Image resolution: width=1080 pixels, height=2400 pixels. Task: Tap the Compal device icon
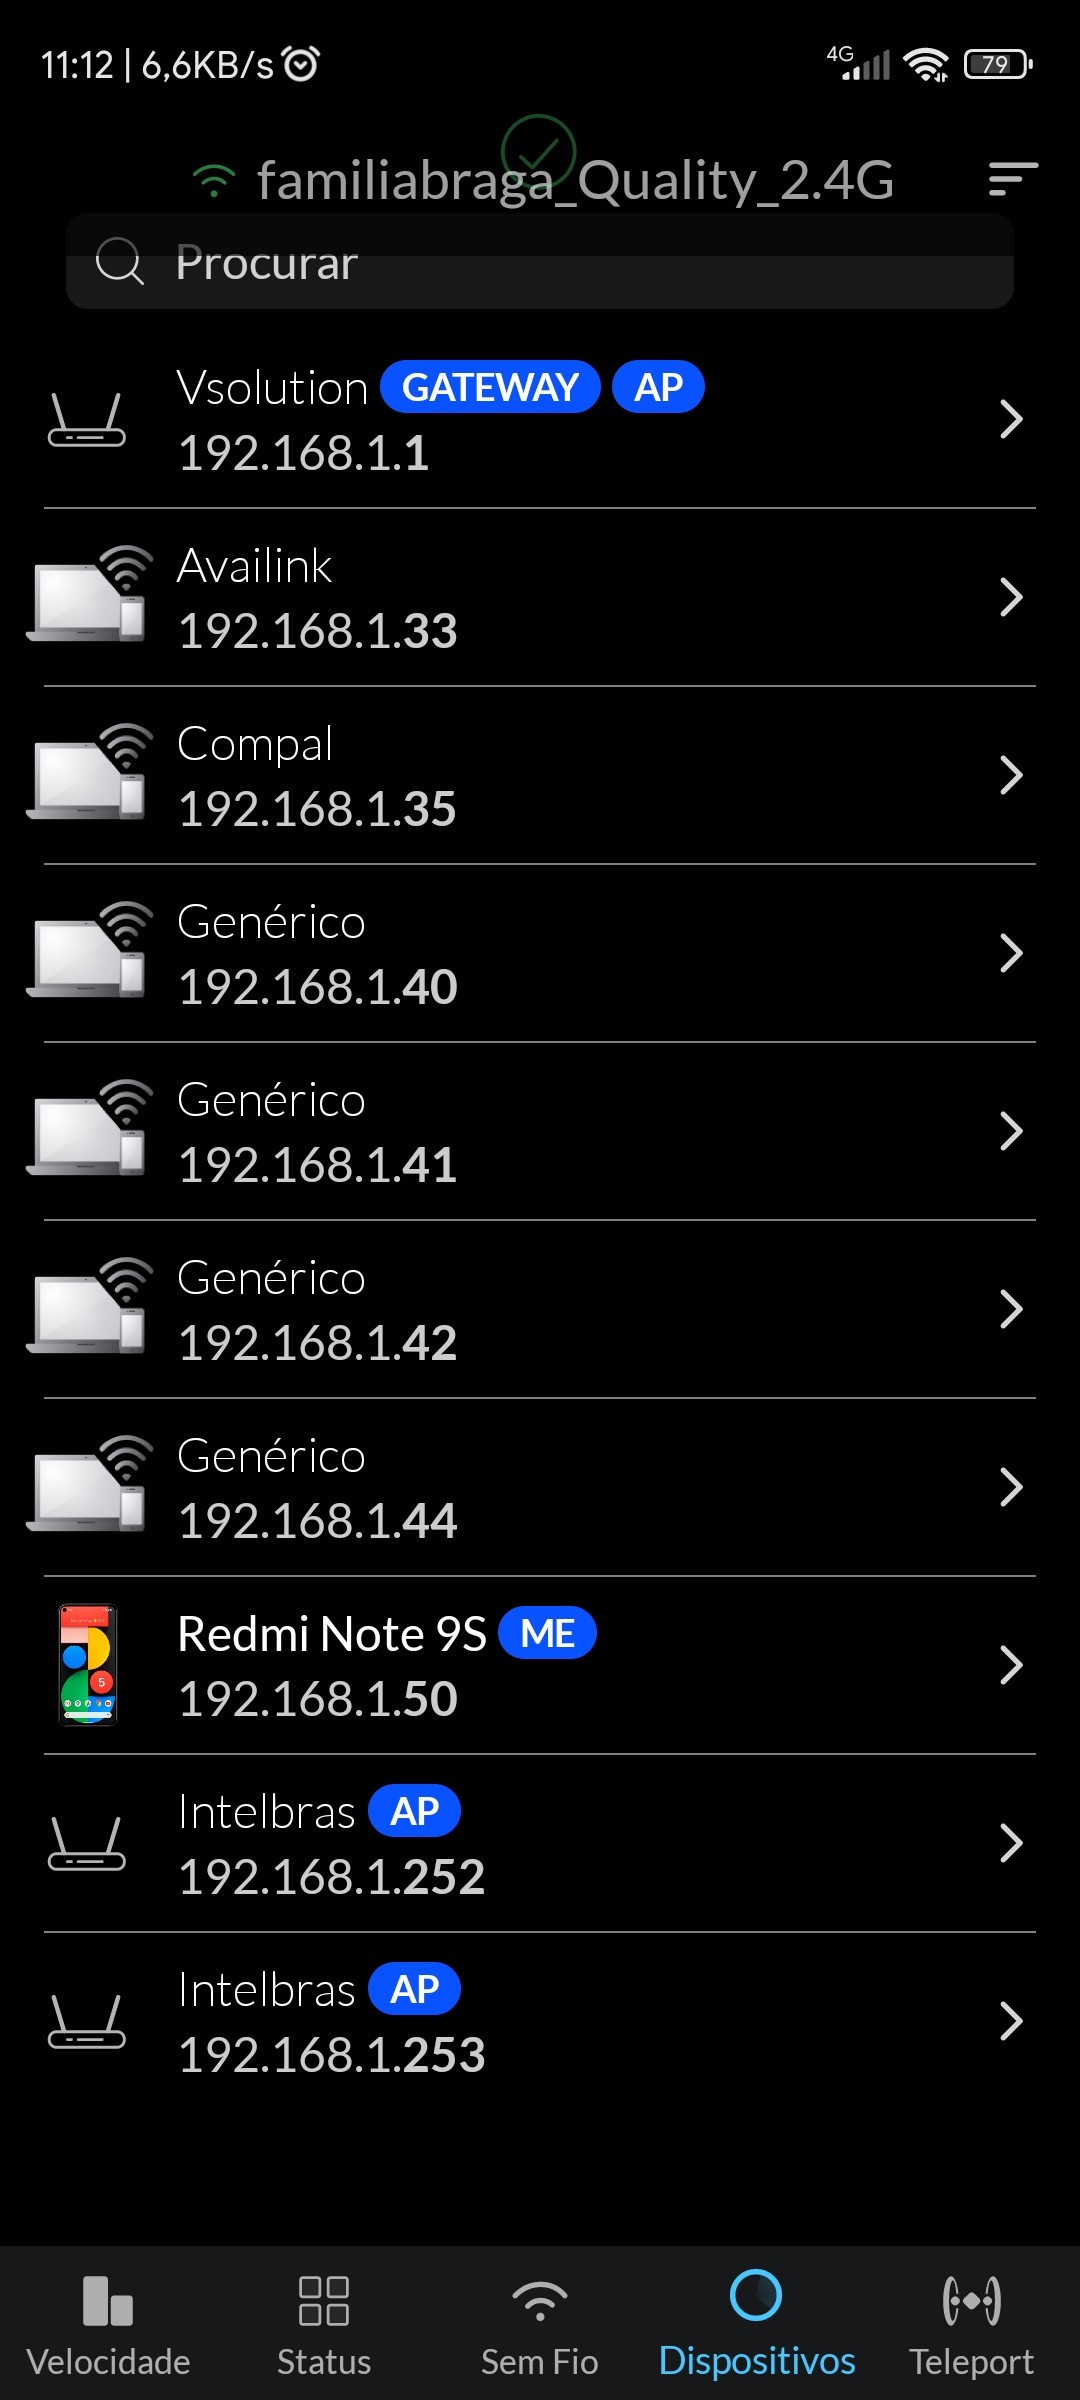(89, 774)
